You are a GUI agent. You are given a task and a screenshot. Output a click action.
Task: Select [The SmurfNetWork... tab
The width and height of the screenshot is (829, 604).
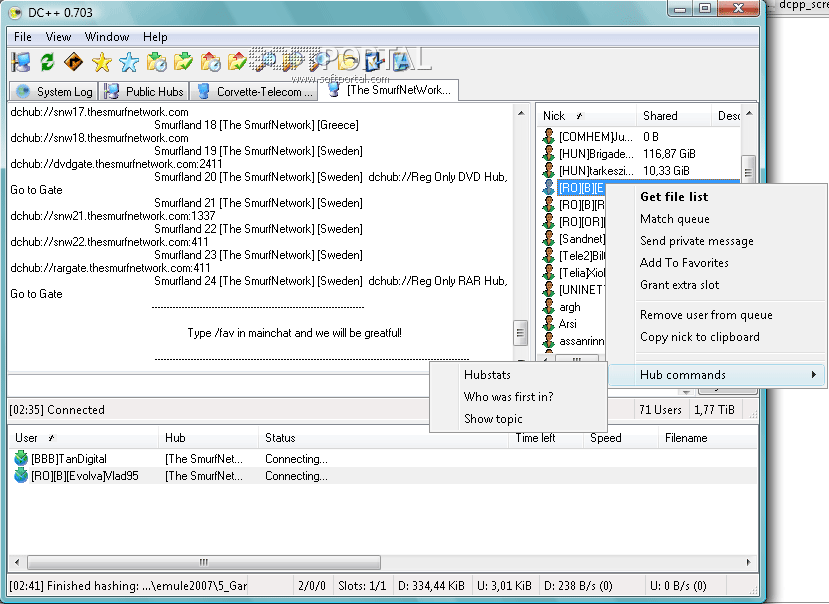coord(390,89)
